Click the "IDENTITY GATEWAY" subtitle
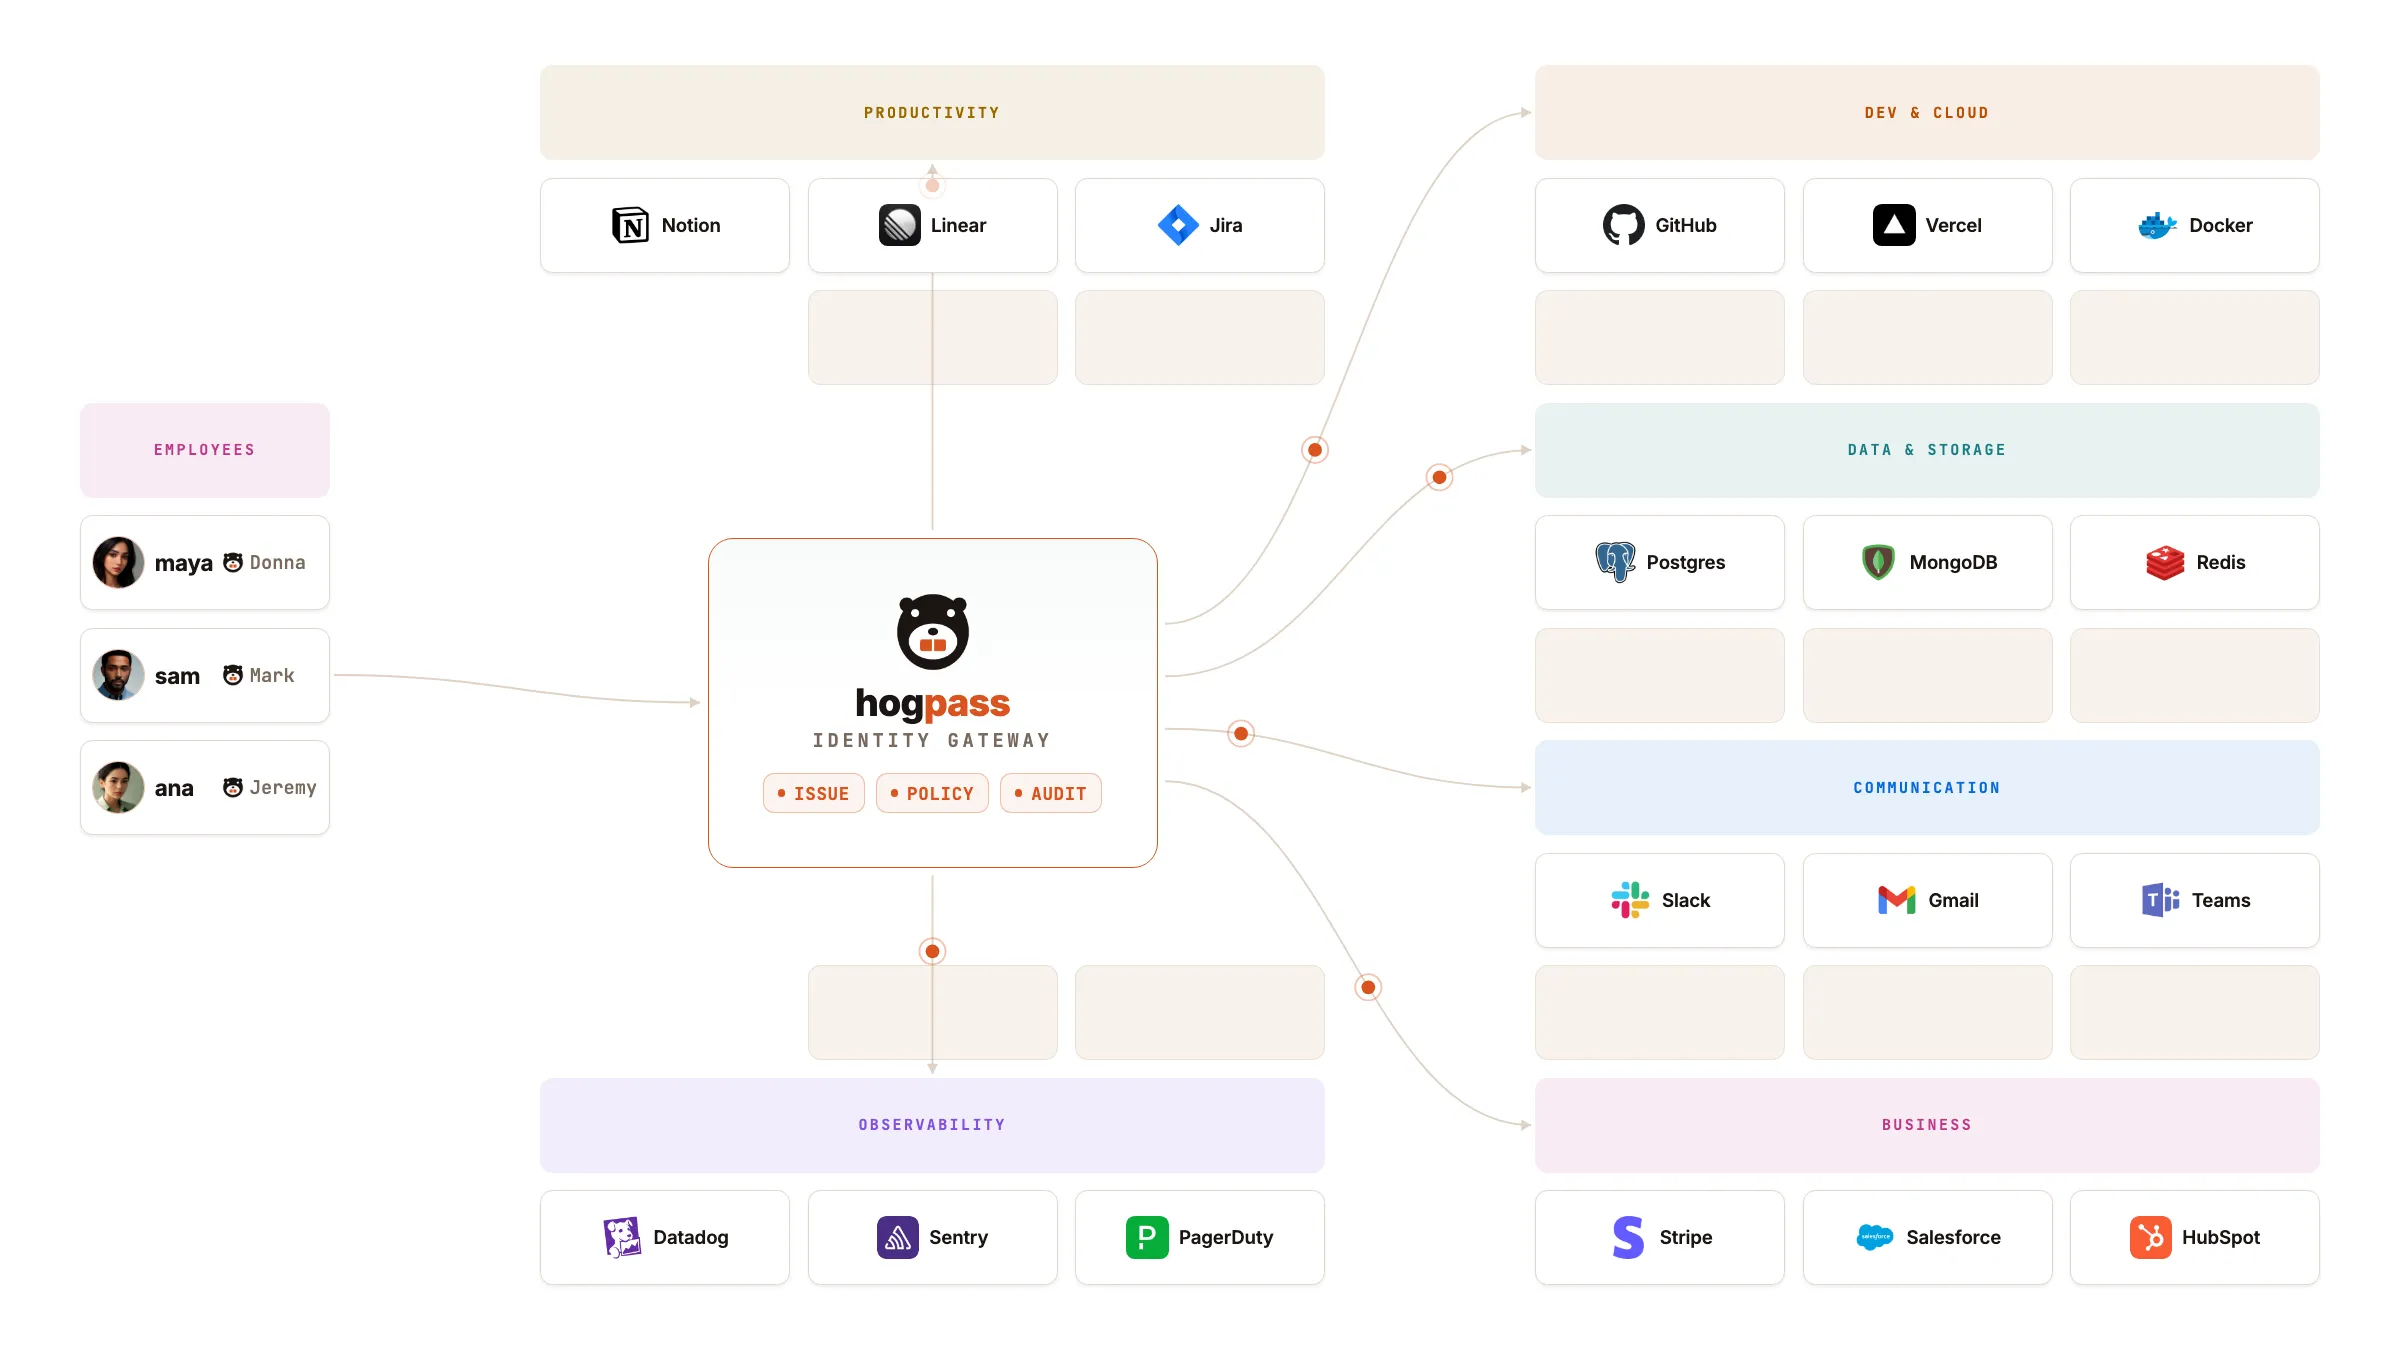This screenshot has width=2400, height=1350. [x=932, y=740]
